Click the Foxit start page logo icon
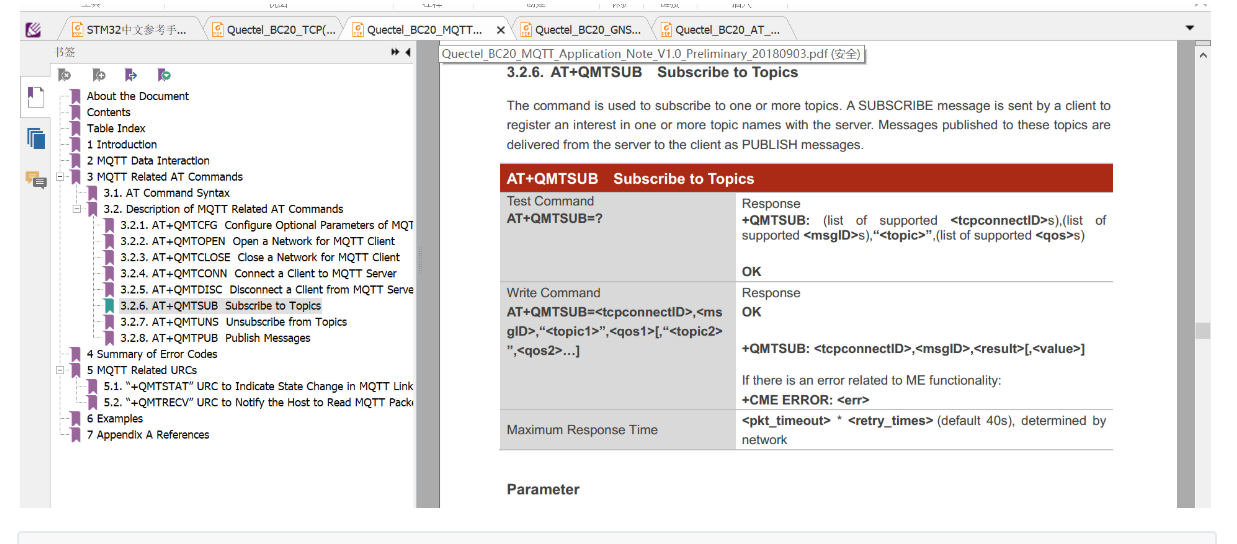1237x544 pixels. [x=33, y=30]
